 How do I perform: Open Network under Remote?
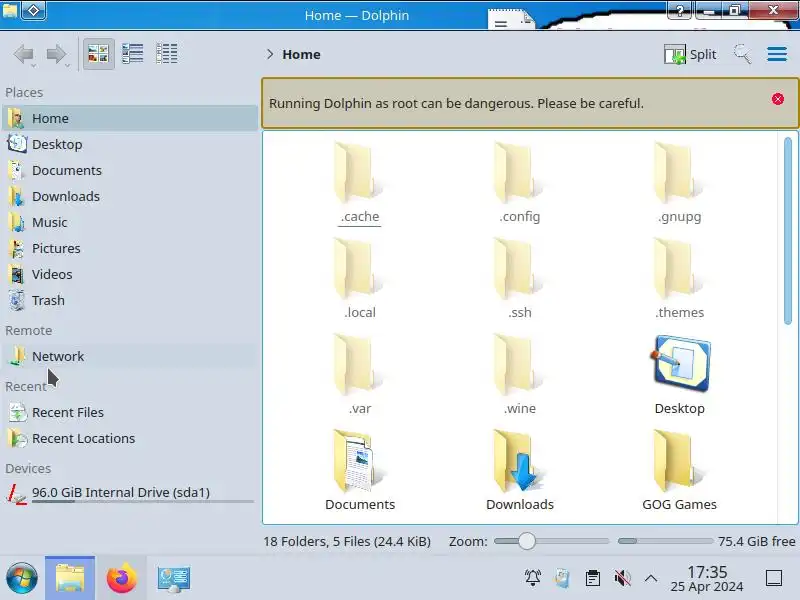pos(130,356)
